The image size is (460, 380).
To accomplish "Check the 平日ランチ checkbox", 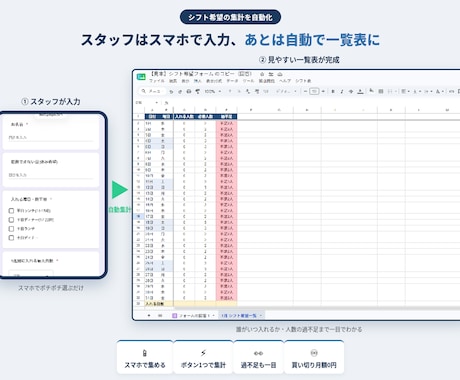I will pyautogui.click(x=11, y=211).
